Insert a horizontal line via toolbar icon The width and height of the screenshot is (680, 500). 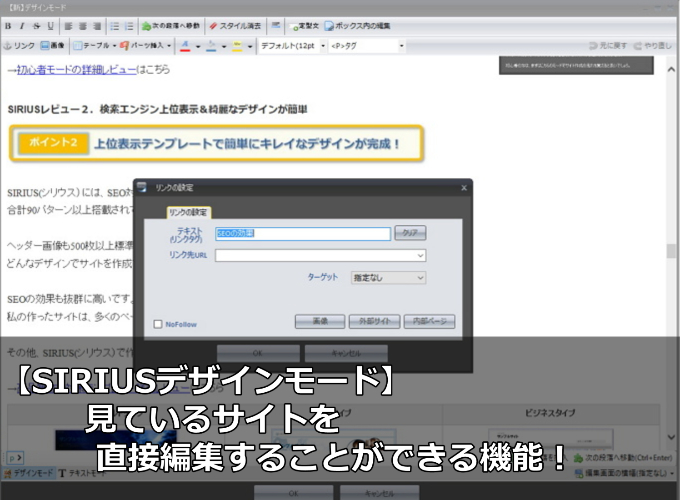coord(275,26)
